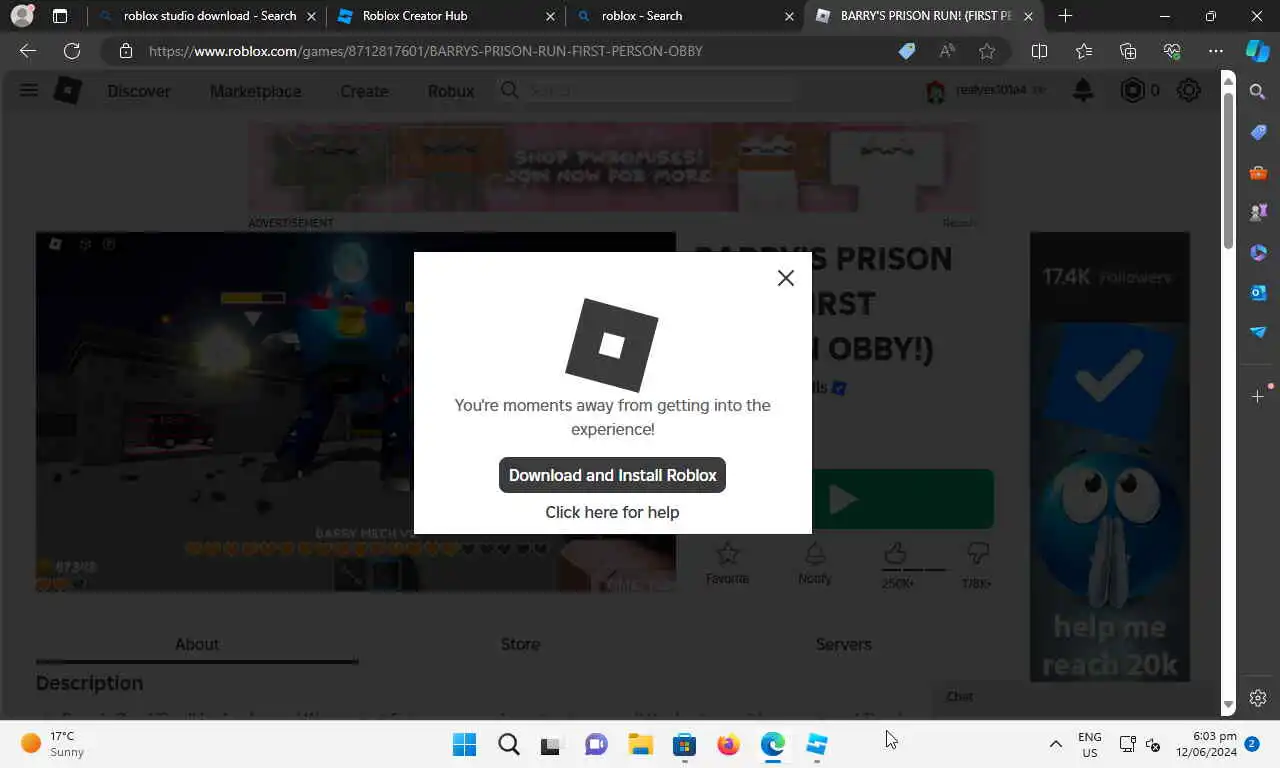Viewport: 1280px width, 768px height.
Task: Open browser profile avatar
Action: point(22,16)
